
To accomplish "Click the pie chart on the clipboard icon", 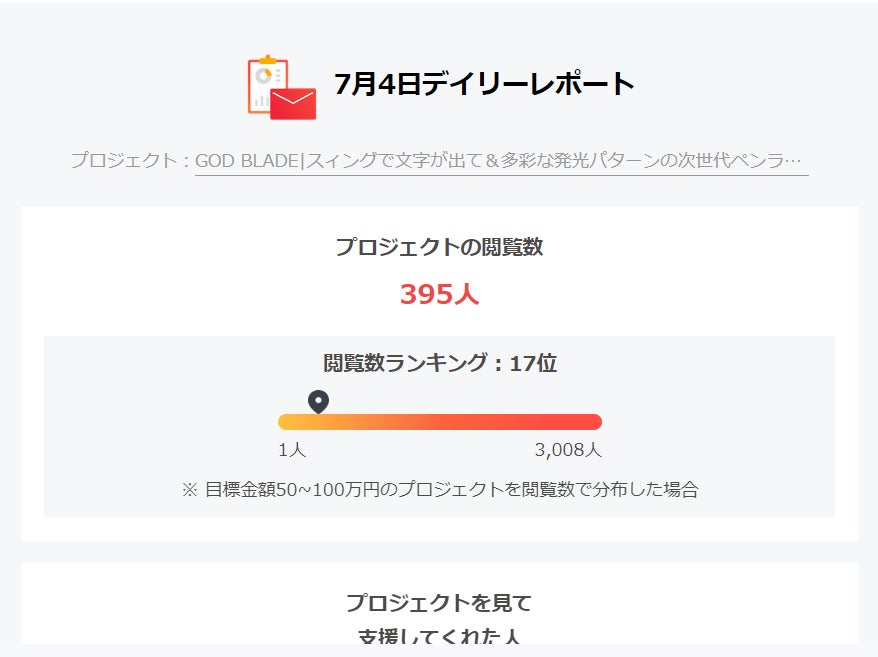I will pos(263,76).
